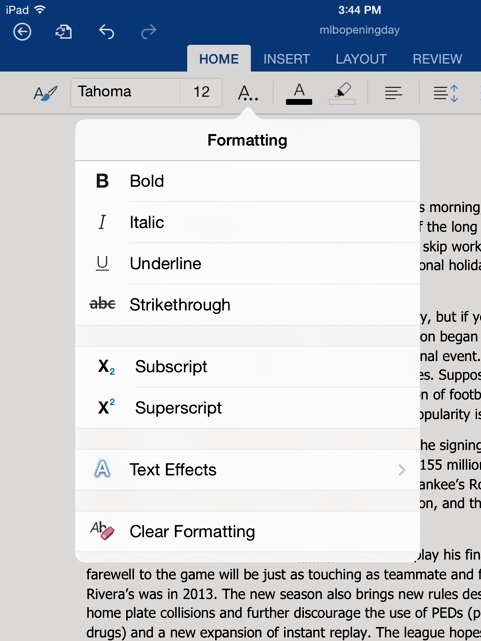Tap the highlighter pen icon

pos(342,93)
